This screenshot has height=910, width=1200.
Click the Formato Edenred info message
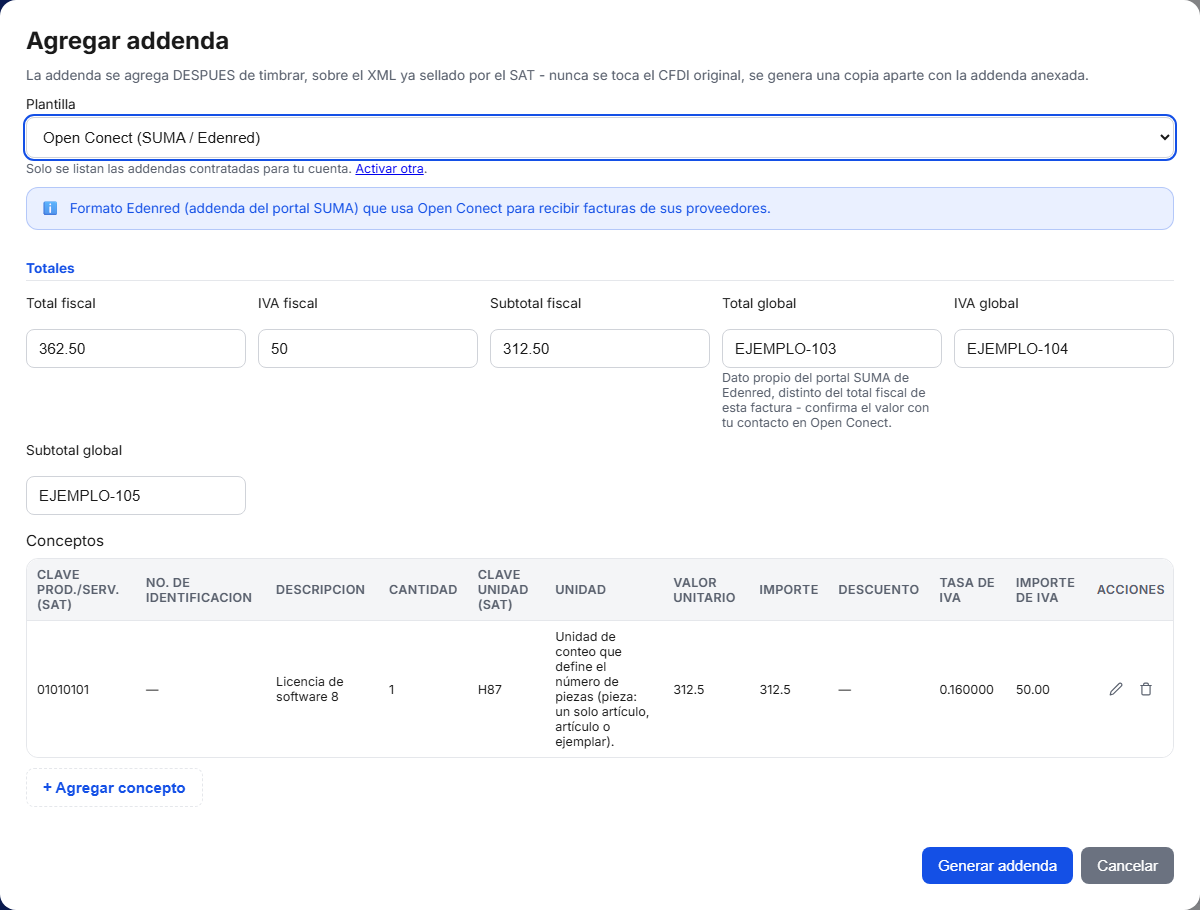pyautogui.click(x=420, y=208)
